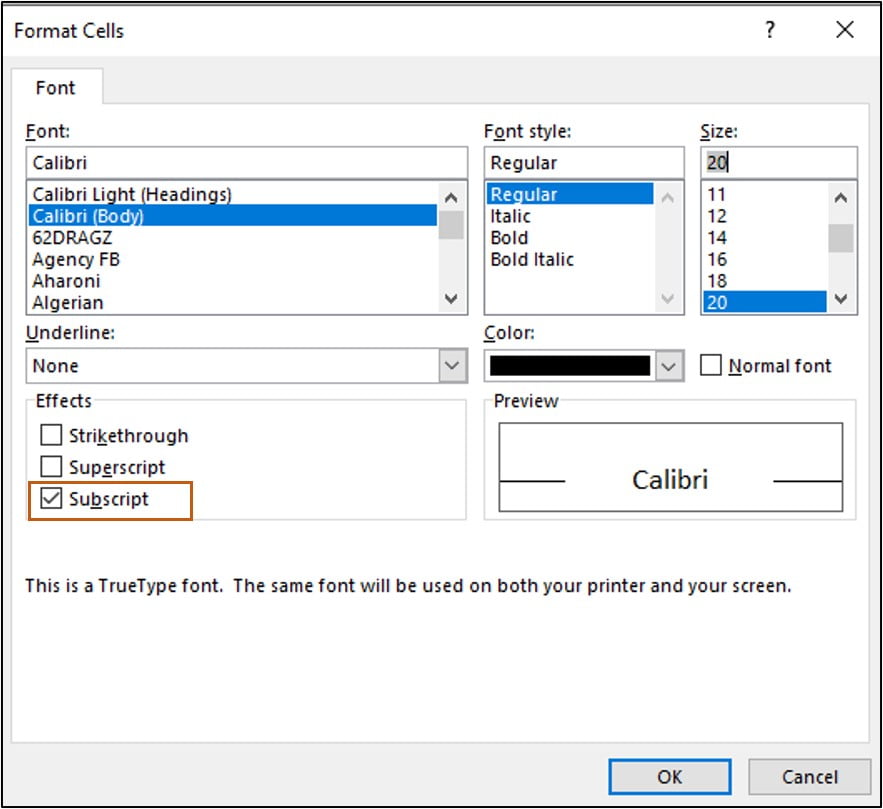This screenshot has width=883, height=809.
Task: Enable the Superscript effect
Action: click(x=52, y=467)
